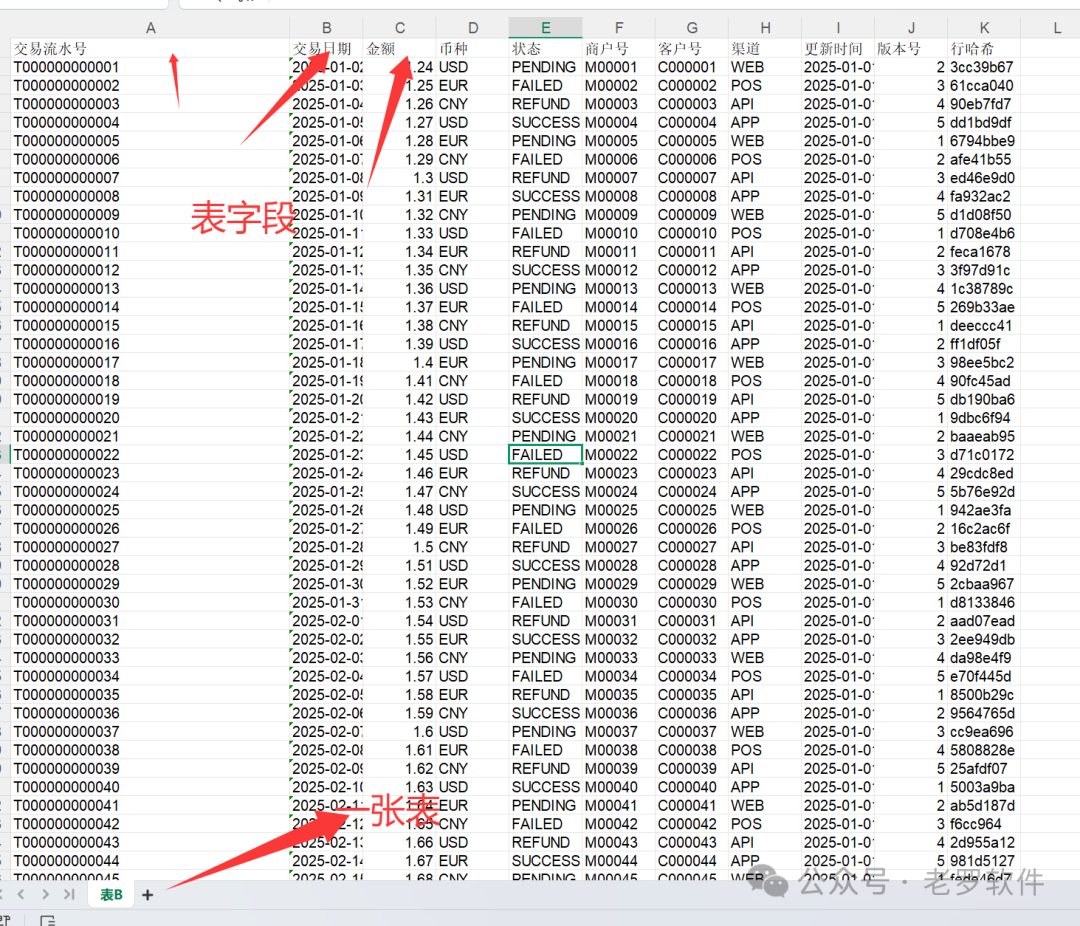Click the 更新时间 header cell
This screenshot has width=1080, height=926.
point(838,48)
